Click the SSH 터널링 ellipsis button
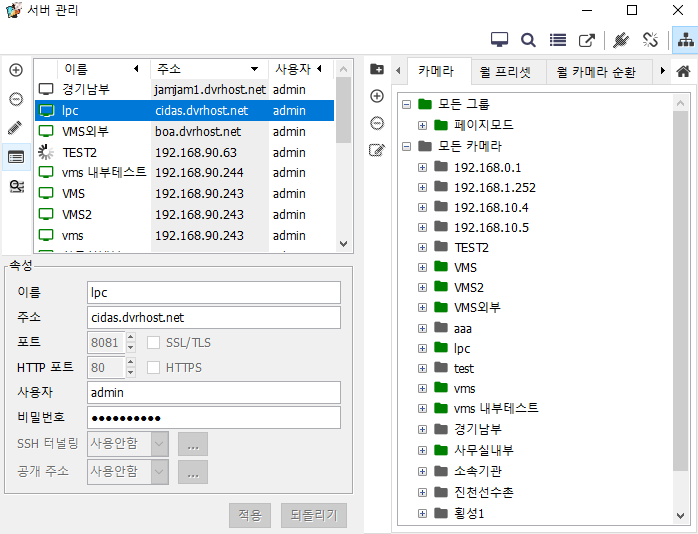The width and height of the screenshot is (698, 534). (193, 444)
